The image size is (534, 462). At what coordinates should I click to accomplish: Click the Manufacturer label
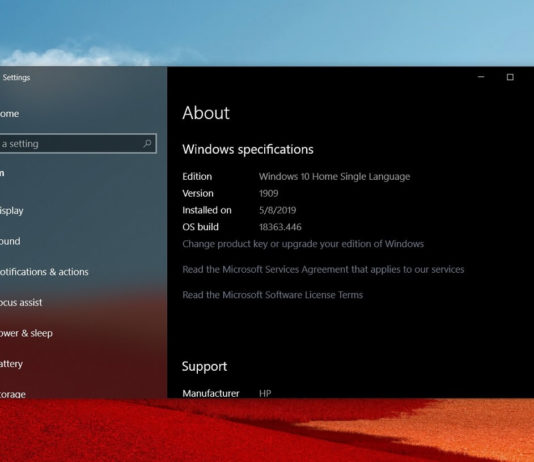pos(211,393)
